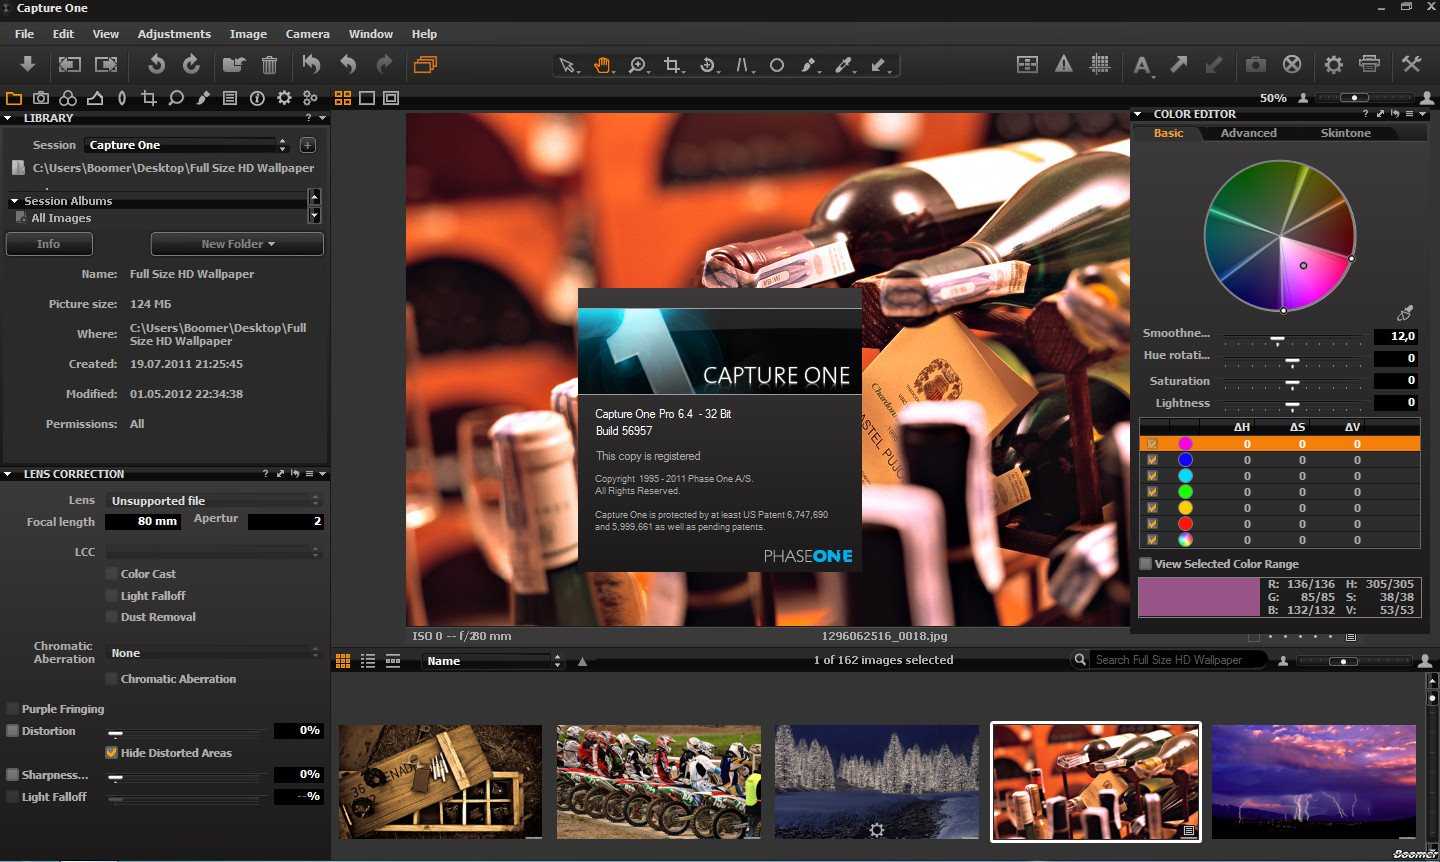Open the browser sort Name dropdown
1440x862 pixels.
click(492, 661)
